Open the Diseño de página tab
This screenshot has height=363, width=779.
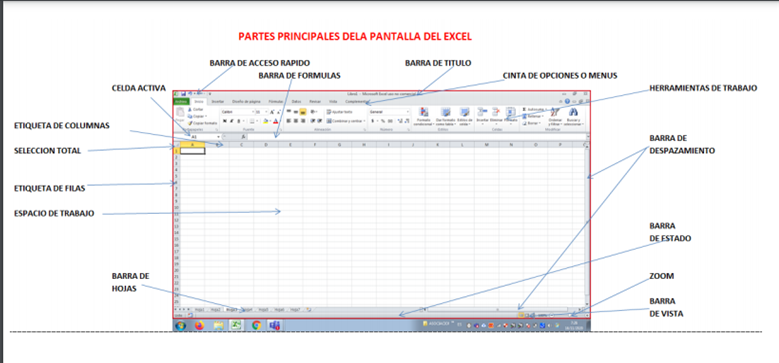[246, 102]
